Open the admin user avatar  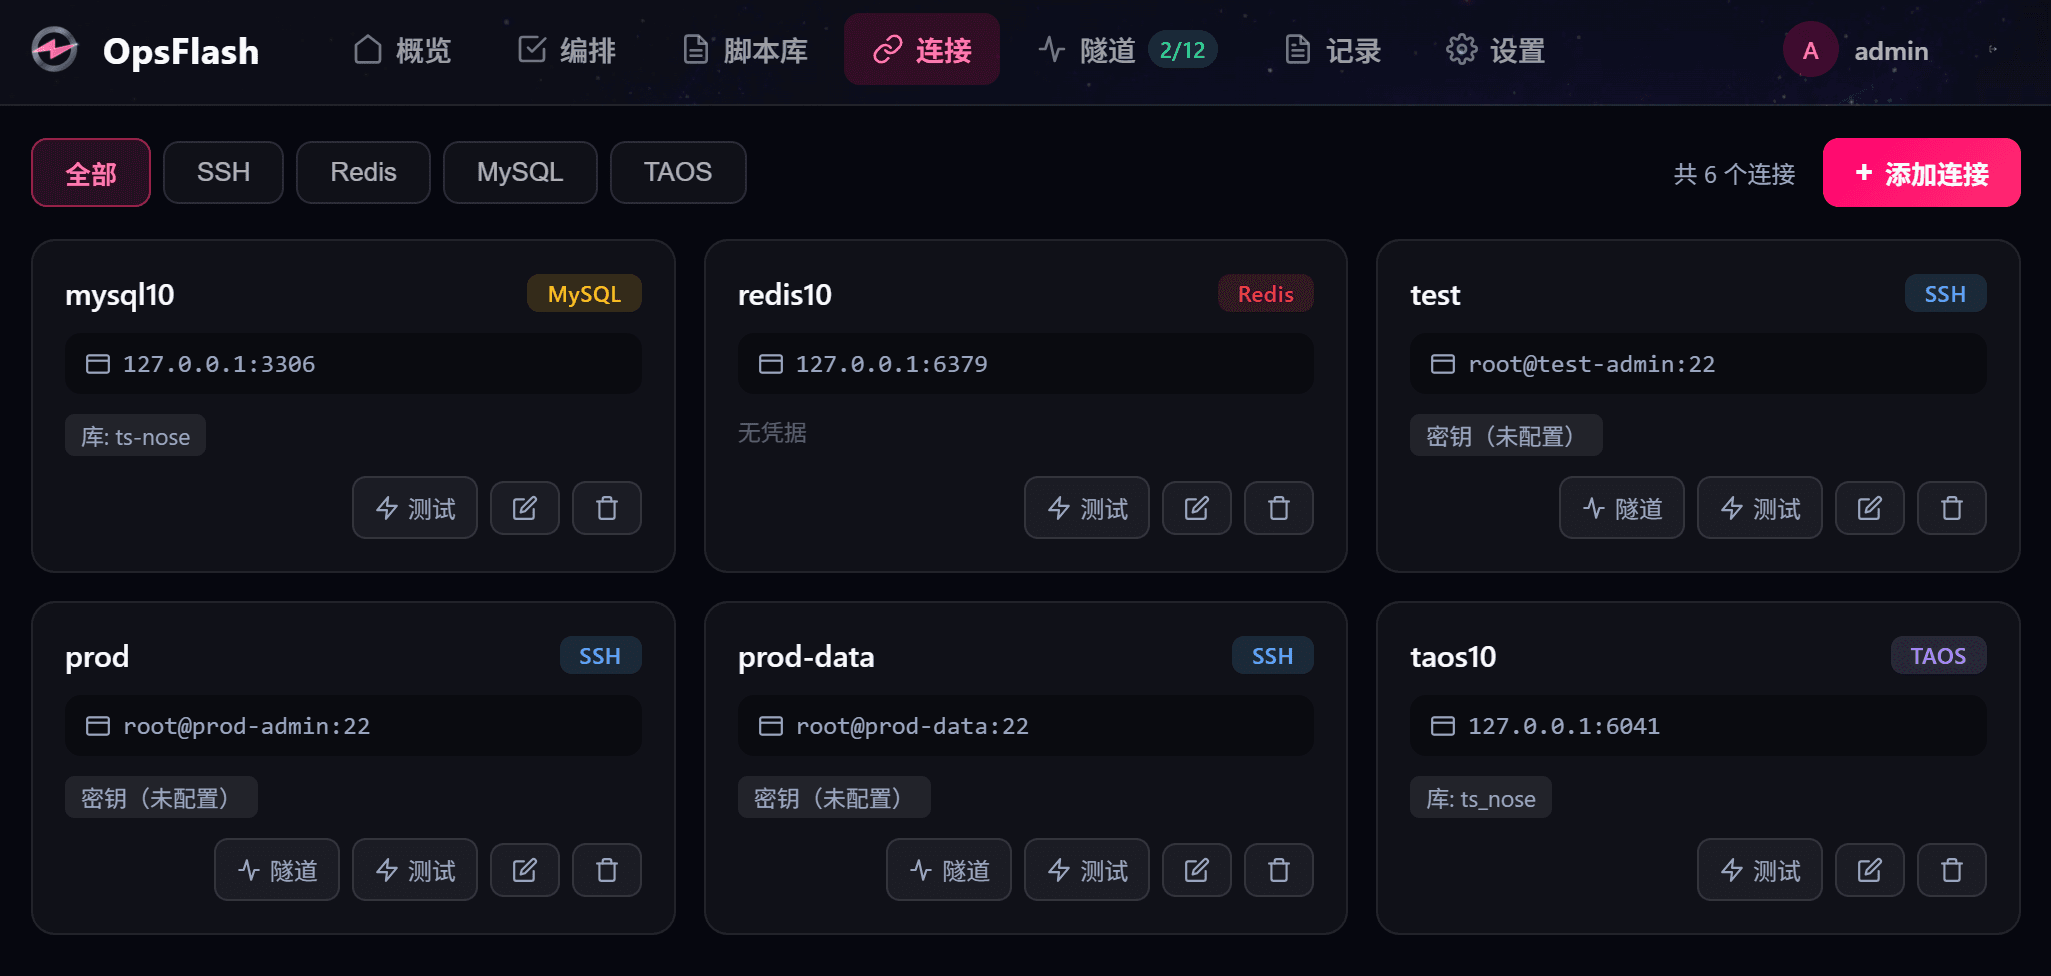(x=1810, y=50)
